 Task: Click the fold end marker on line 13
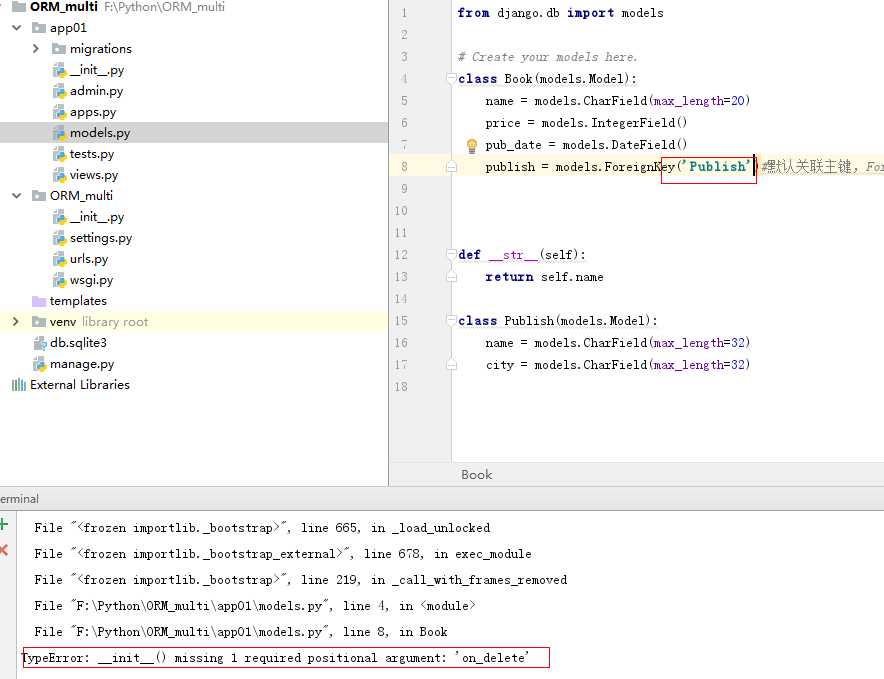[x=451, y=277]
